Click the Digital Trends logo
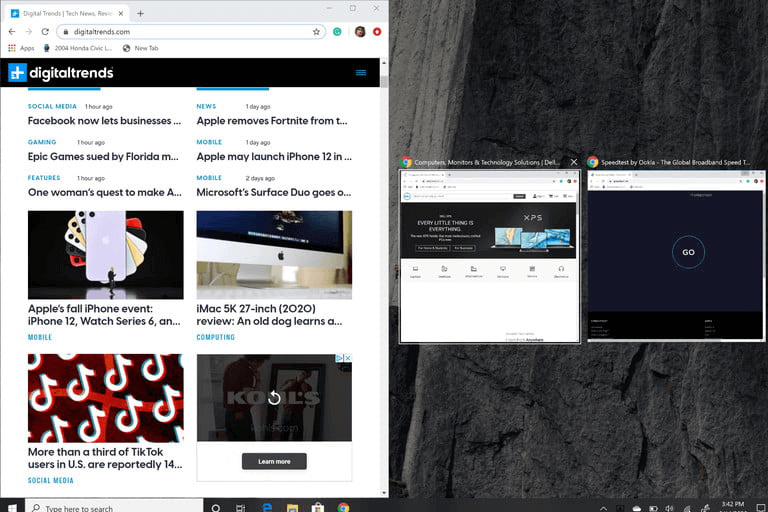This screenshot has height=512, width=768. 61,73
